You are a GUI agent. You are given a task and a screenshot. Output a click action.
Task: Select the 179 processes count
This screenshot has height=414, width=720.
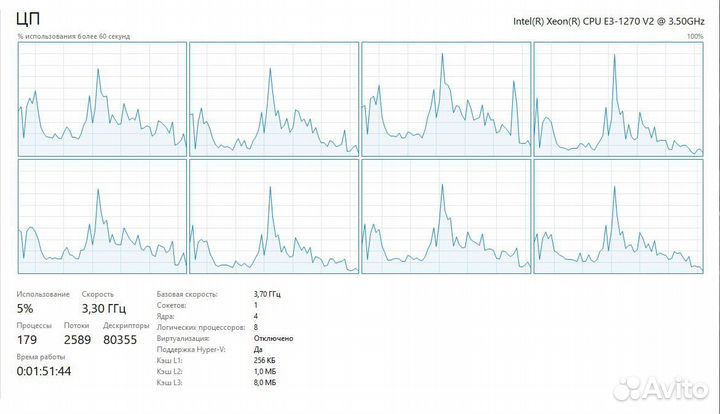(30, 340)
